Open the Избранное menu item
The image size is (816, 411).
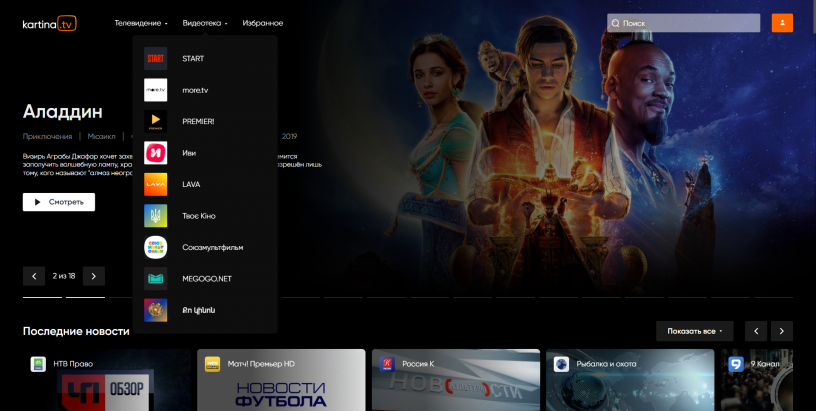[x=262, y=23]
